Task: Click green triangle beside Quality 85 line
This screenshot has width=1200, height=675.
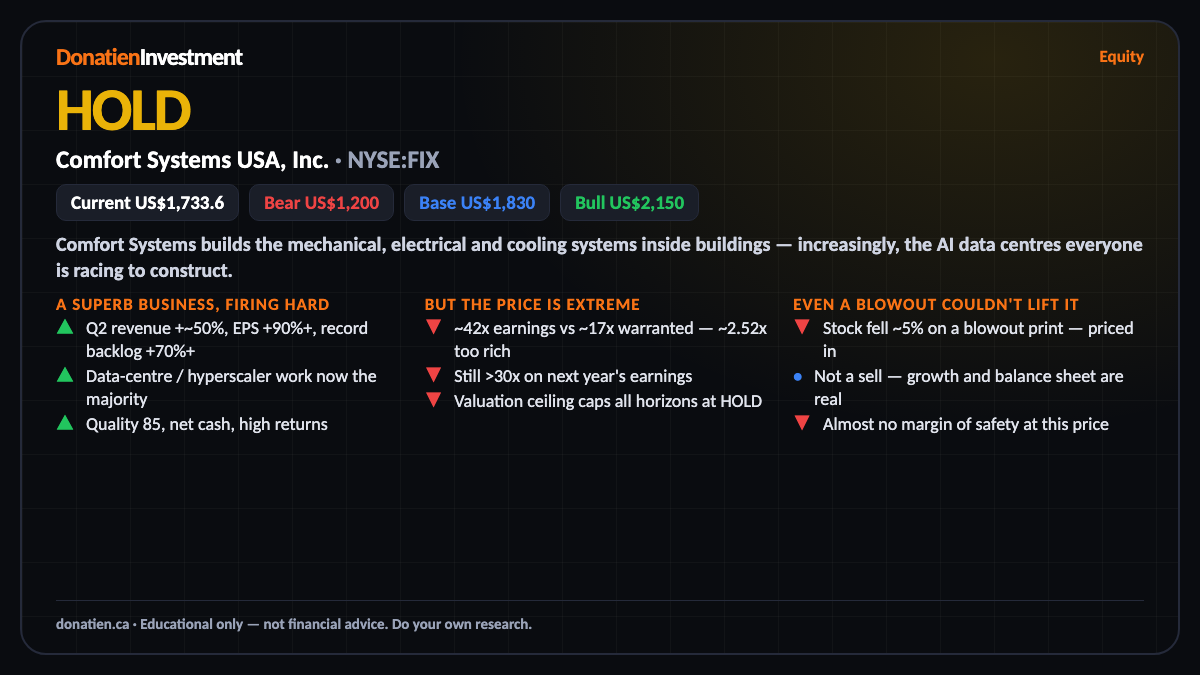Action: click(65, 423)
